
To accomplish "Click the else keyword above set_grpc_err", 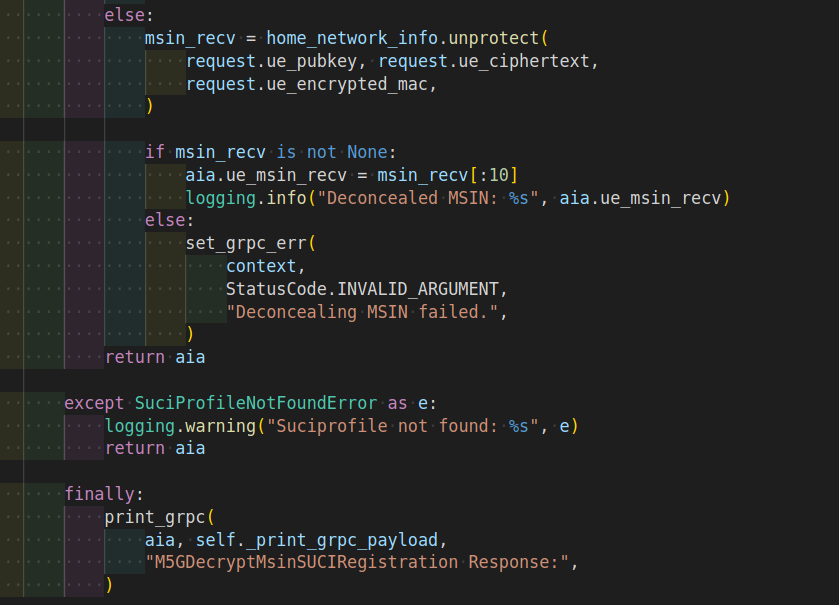I will 165,220.
